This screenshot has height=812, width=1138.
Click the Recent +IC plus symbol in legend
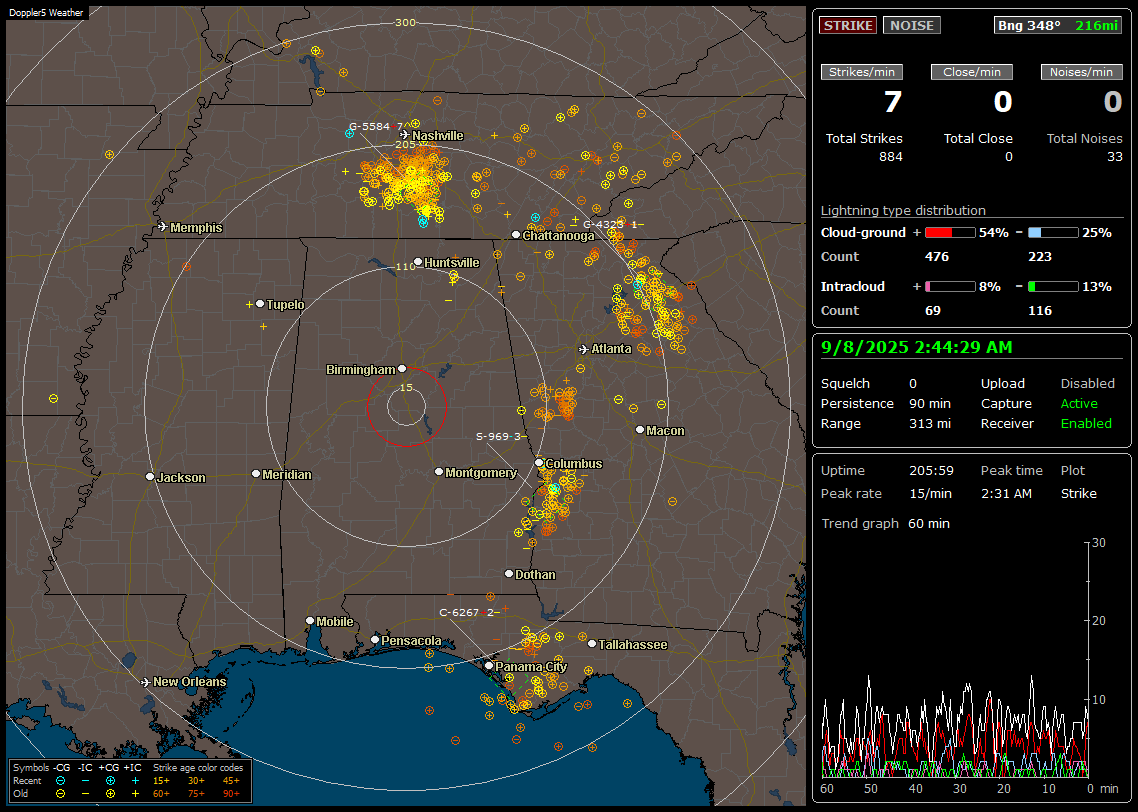(135, 781)
